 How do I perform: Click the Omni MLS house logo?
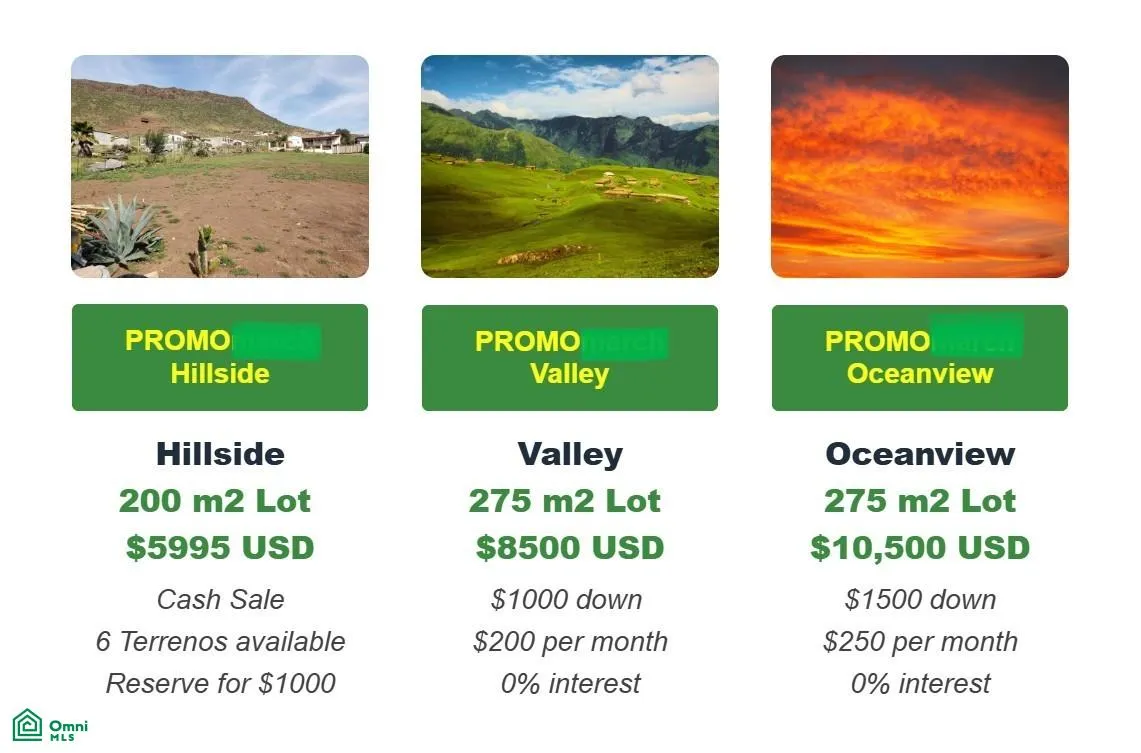[28, 725]
